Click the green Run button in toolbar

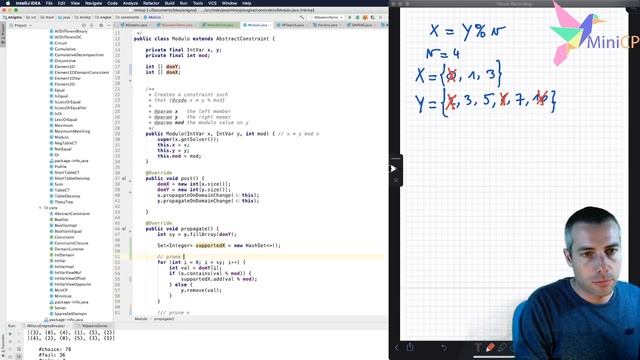[350, 18]
